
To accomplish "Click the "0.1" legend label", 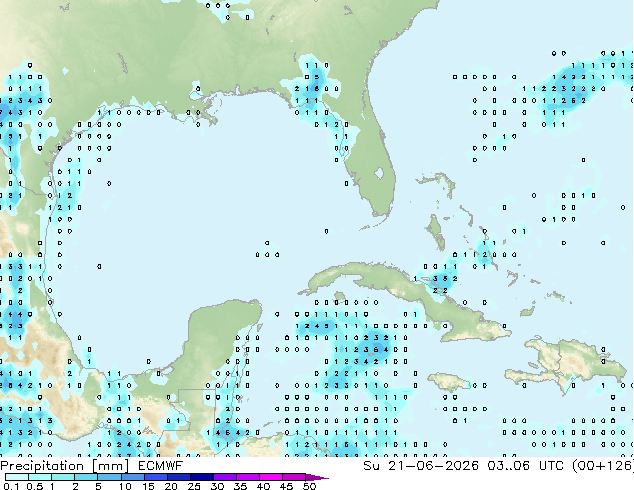I will pyautogui.click(x=11, y=486).
